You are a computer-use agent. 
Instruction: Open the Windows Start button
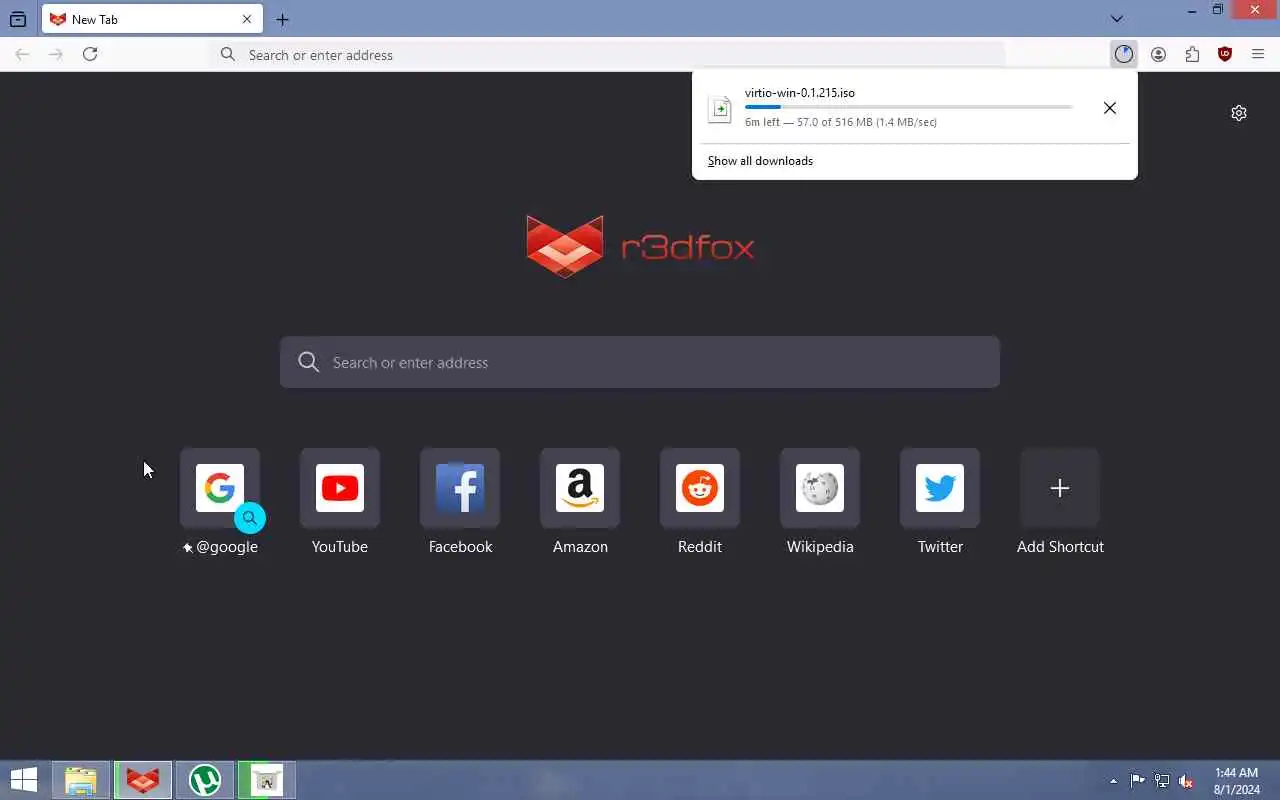(x=24, y=780)
